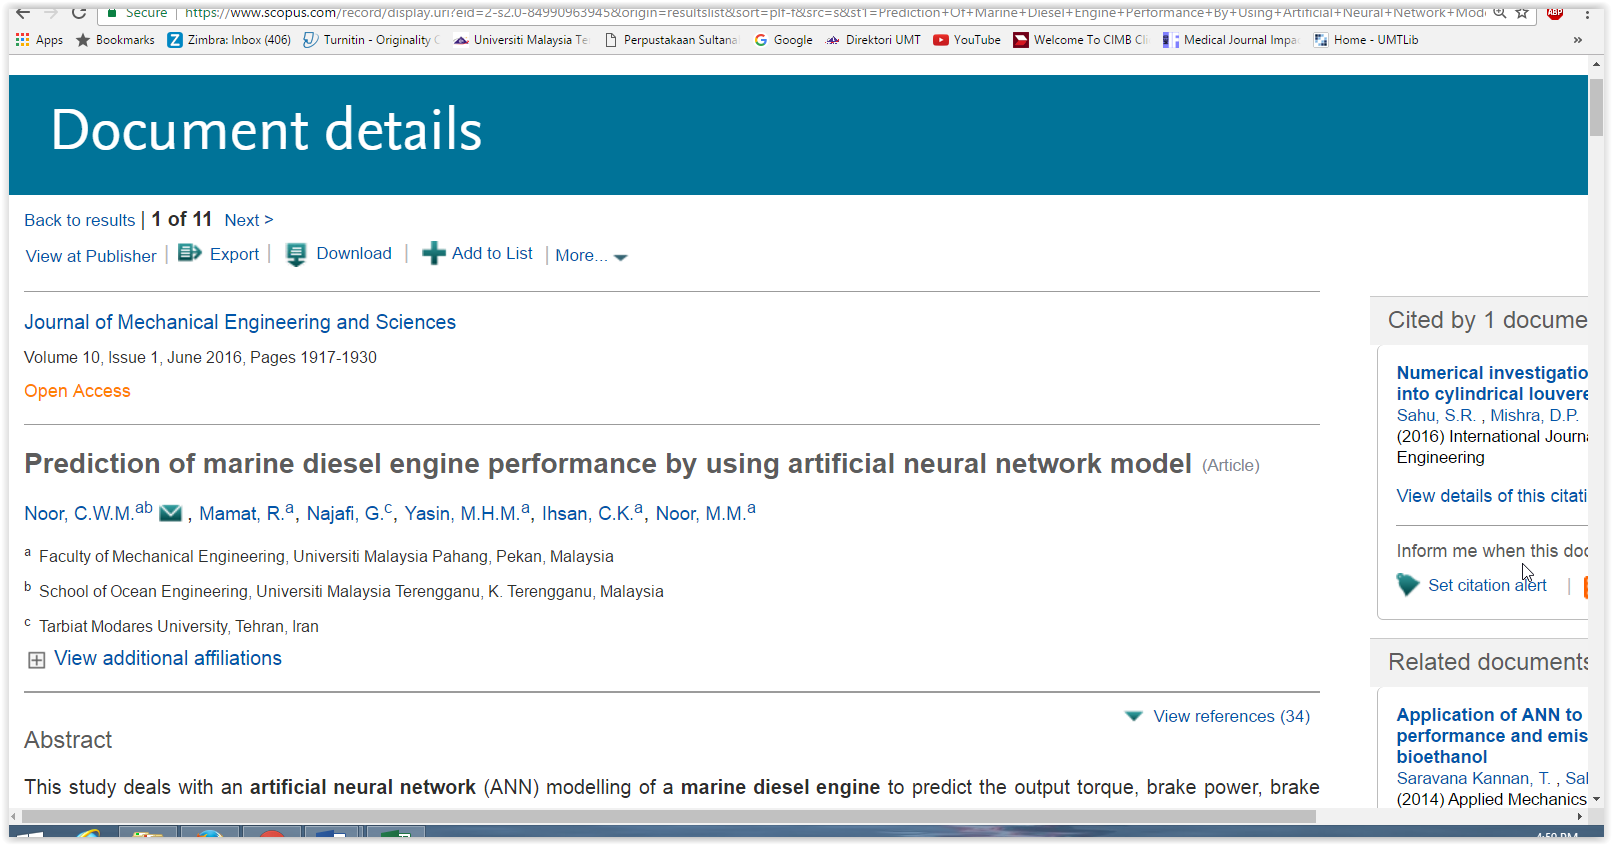Image resolution: width=1612 pixels, height=845 pixels.
Task: Click the email envelope icon beside Noor, C.W.M.
Action: (171, 513)
